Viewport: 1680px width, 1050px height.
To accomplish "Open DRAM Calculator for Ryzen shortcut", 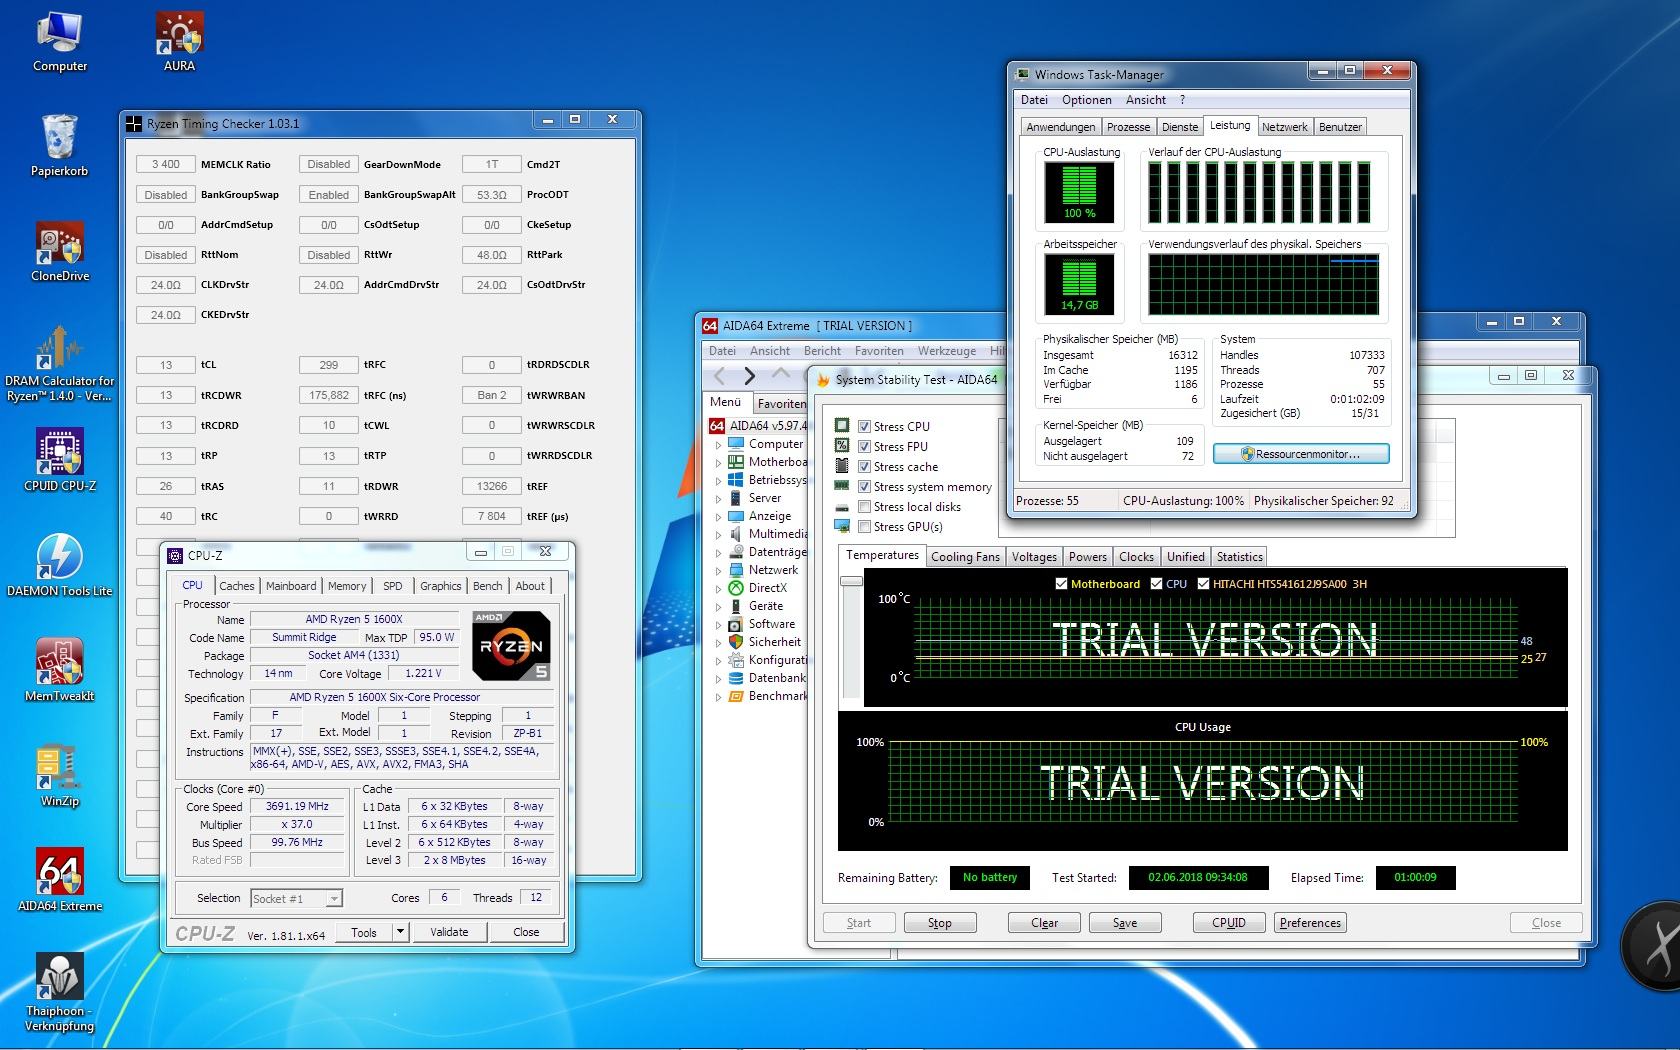I will (60, 363).
